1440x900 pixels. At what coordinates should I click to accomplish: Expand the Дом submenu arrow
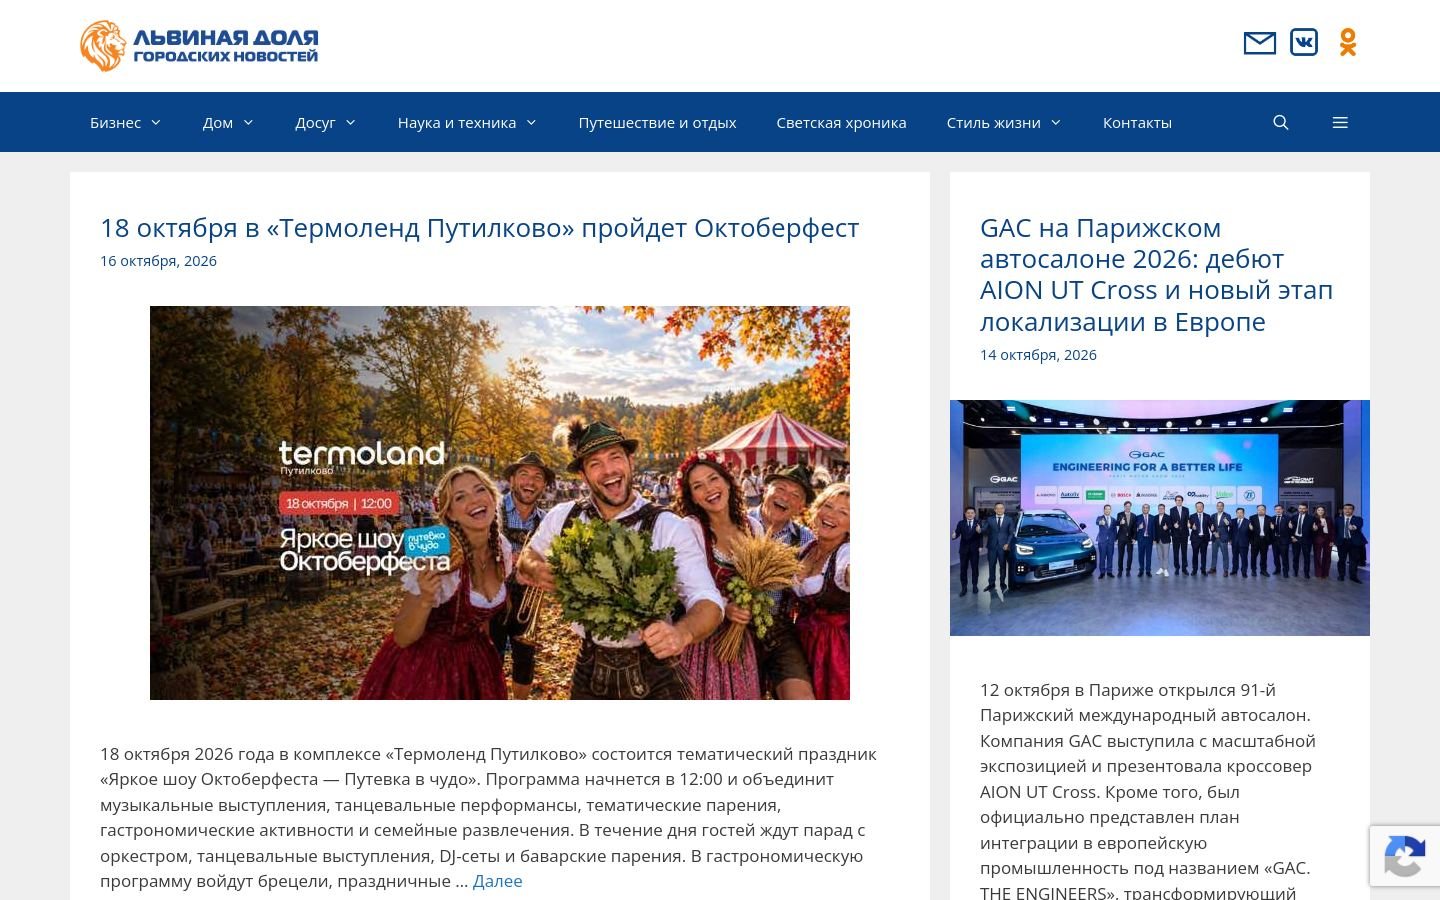pos(248,122)
